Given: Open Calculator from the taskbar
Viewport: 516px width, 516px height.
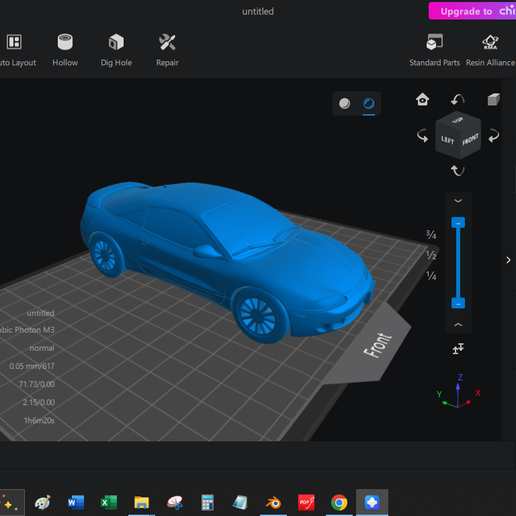Looking at the screenshot, I should pyautogui.click(x=207, y=503).
